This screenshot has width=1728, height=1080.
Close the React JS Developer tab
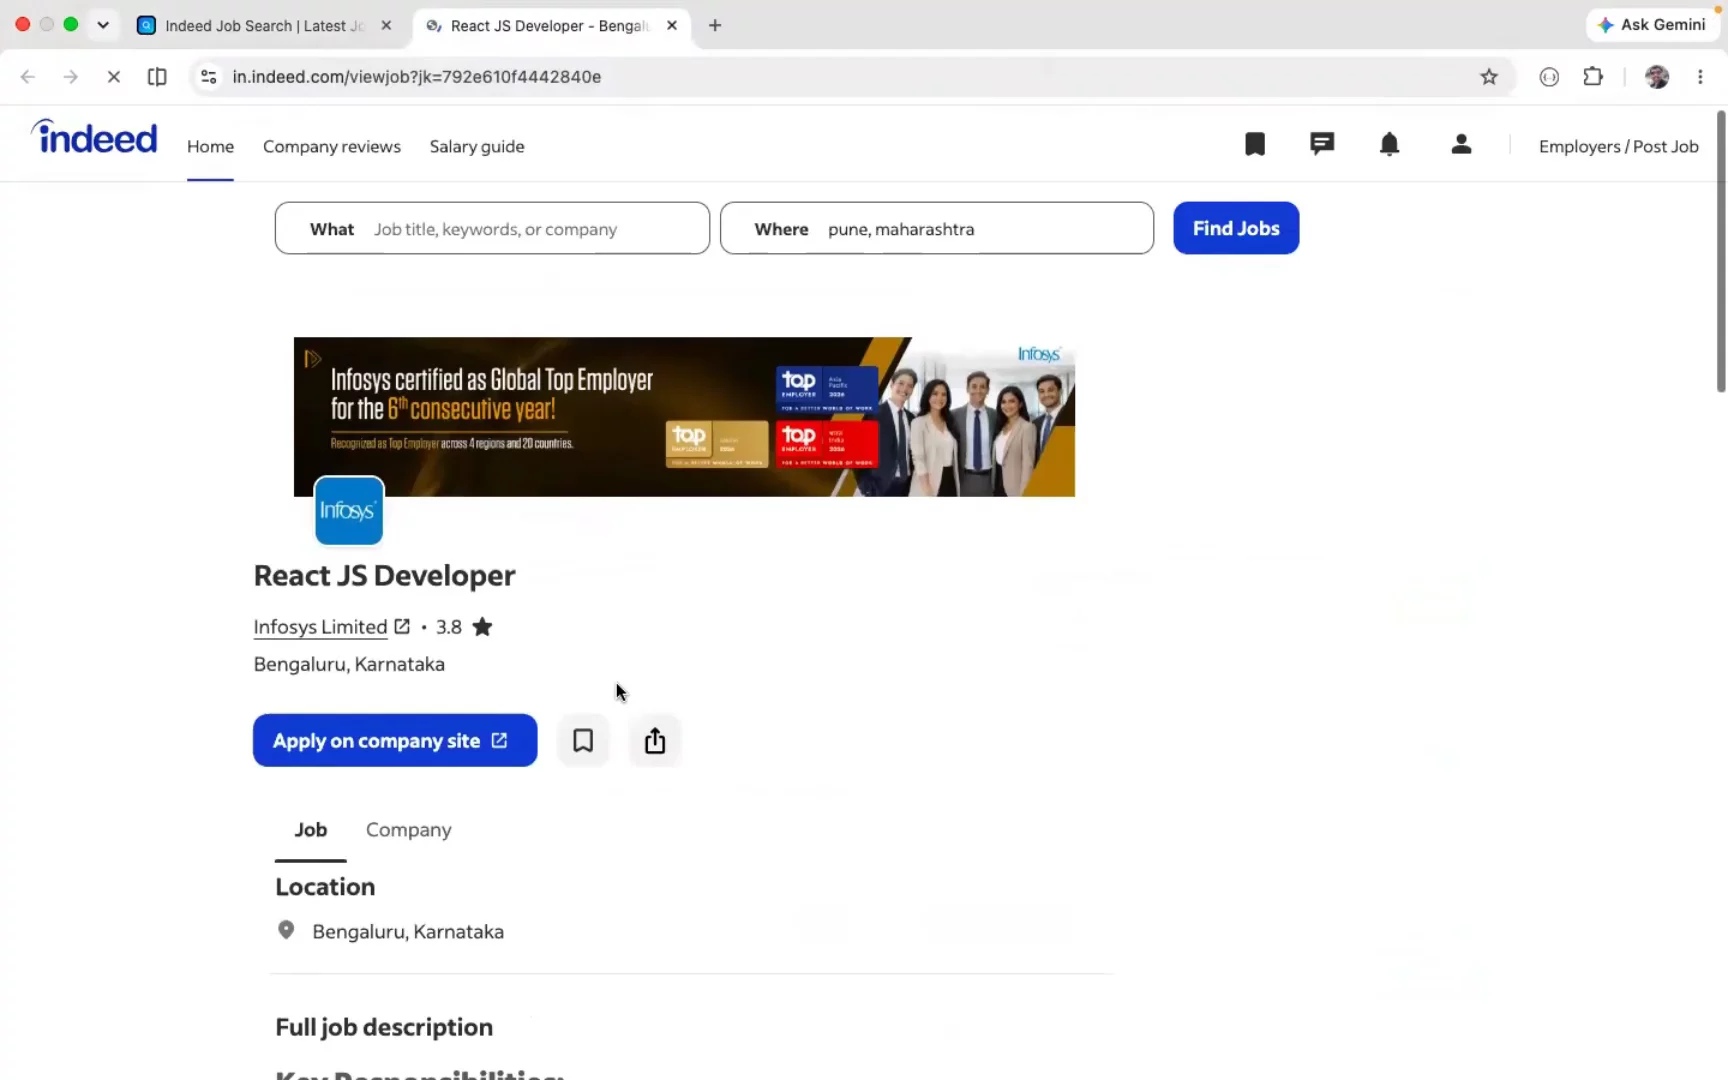pyautogui.click(x=672, y=25)
